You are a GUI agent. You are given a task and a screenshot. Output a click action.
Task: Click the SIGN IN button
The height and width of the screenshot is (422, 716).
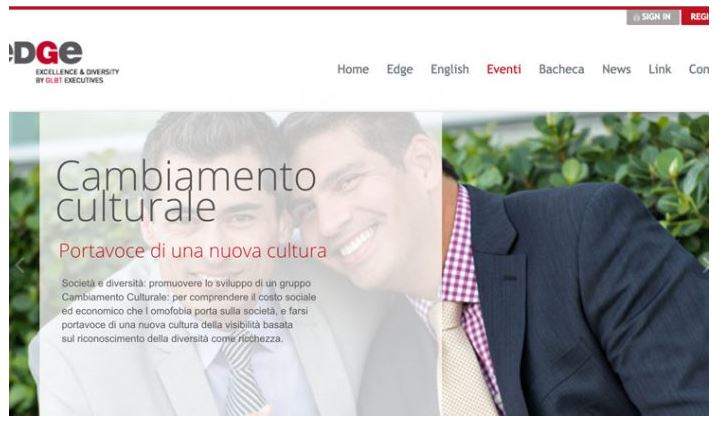653,17
